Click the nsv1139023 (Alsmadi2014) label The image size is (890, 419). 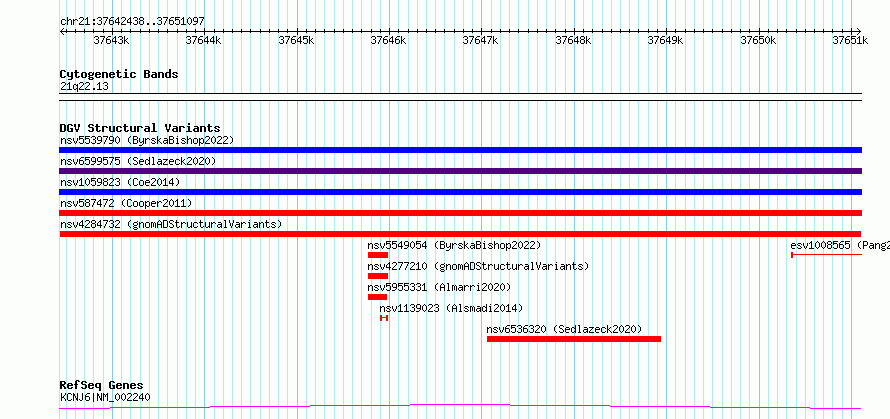click(451, 308)
